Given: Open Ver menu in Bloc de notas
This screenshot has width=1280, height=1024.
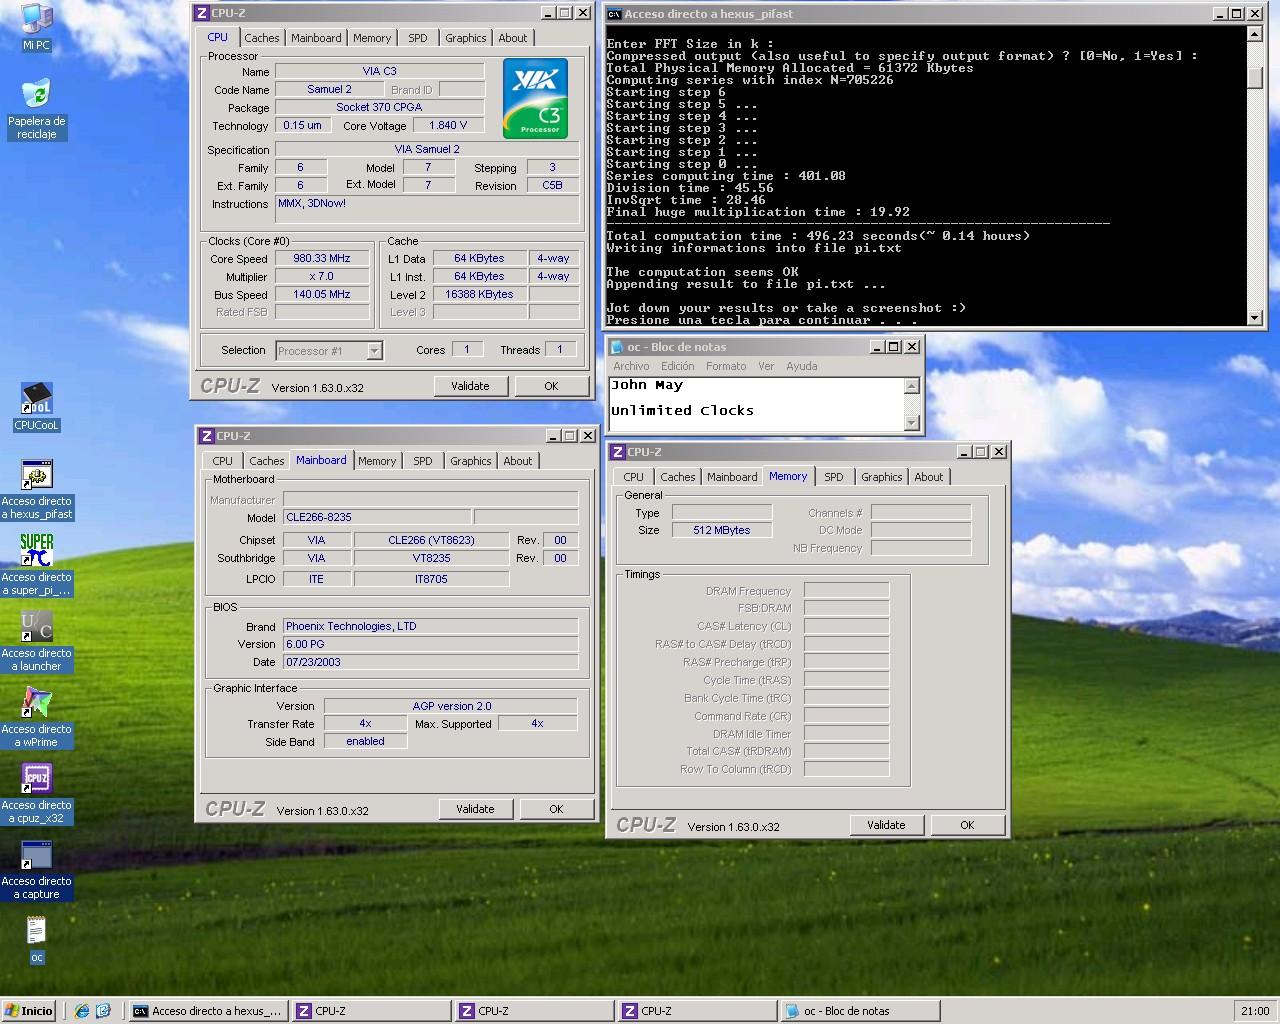Looking at the screenshot, I should point(766,366).
